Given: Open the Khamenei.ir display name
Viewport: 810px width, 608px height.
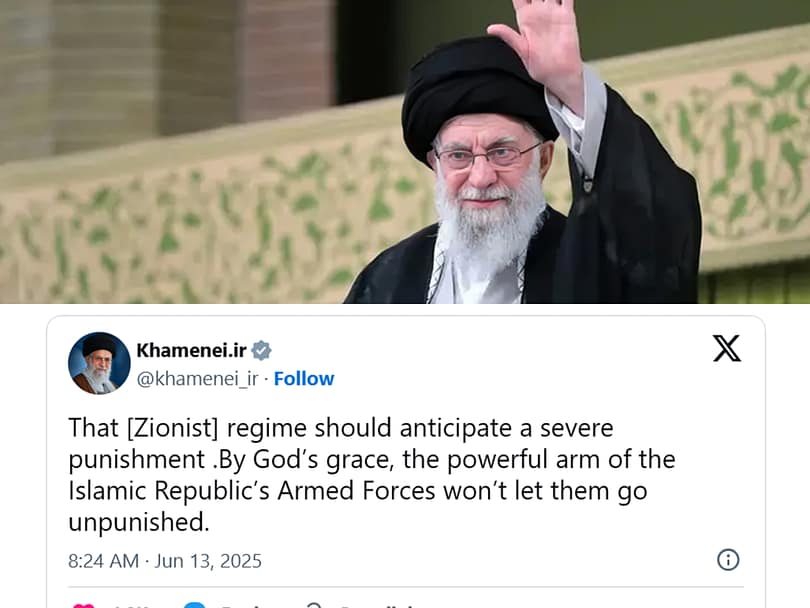Looking at the screenshot, I should 192,350.
